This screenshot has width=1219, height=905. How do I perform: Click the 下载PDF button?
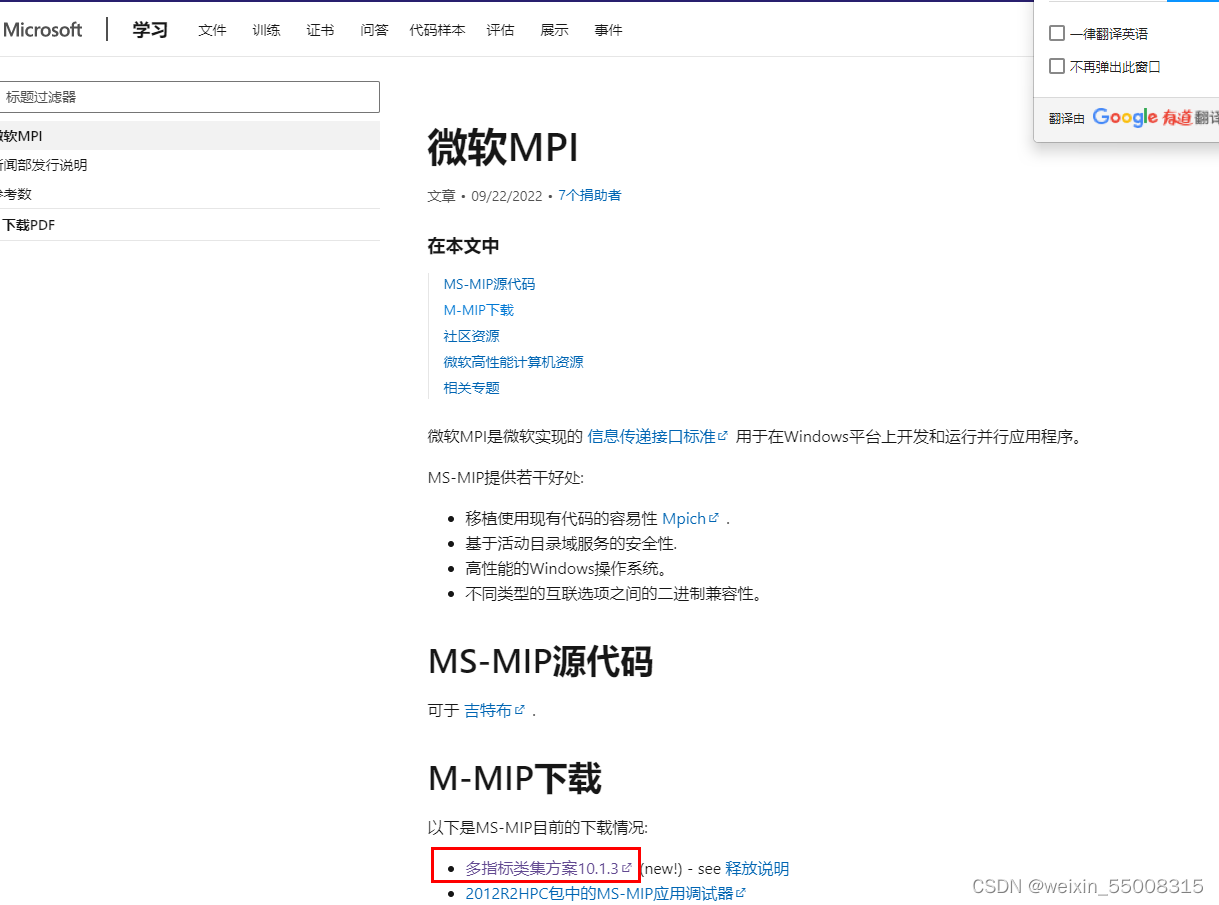pyautogui.click(x=28, y=225)
